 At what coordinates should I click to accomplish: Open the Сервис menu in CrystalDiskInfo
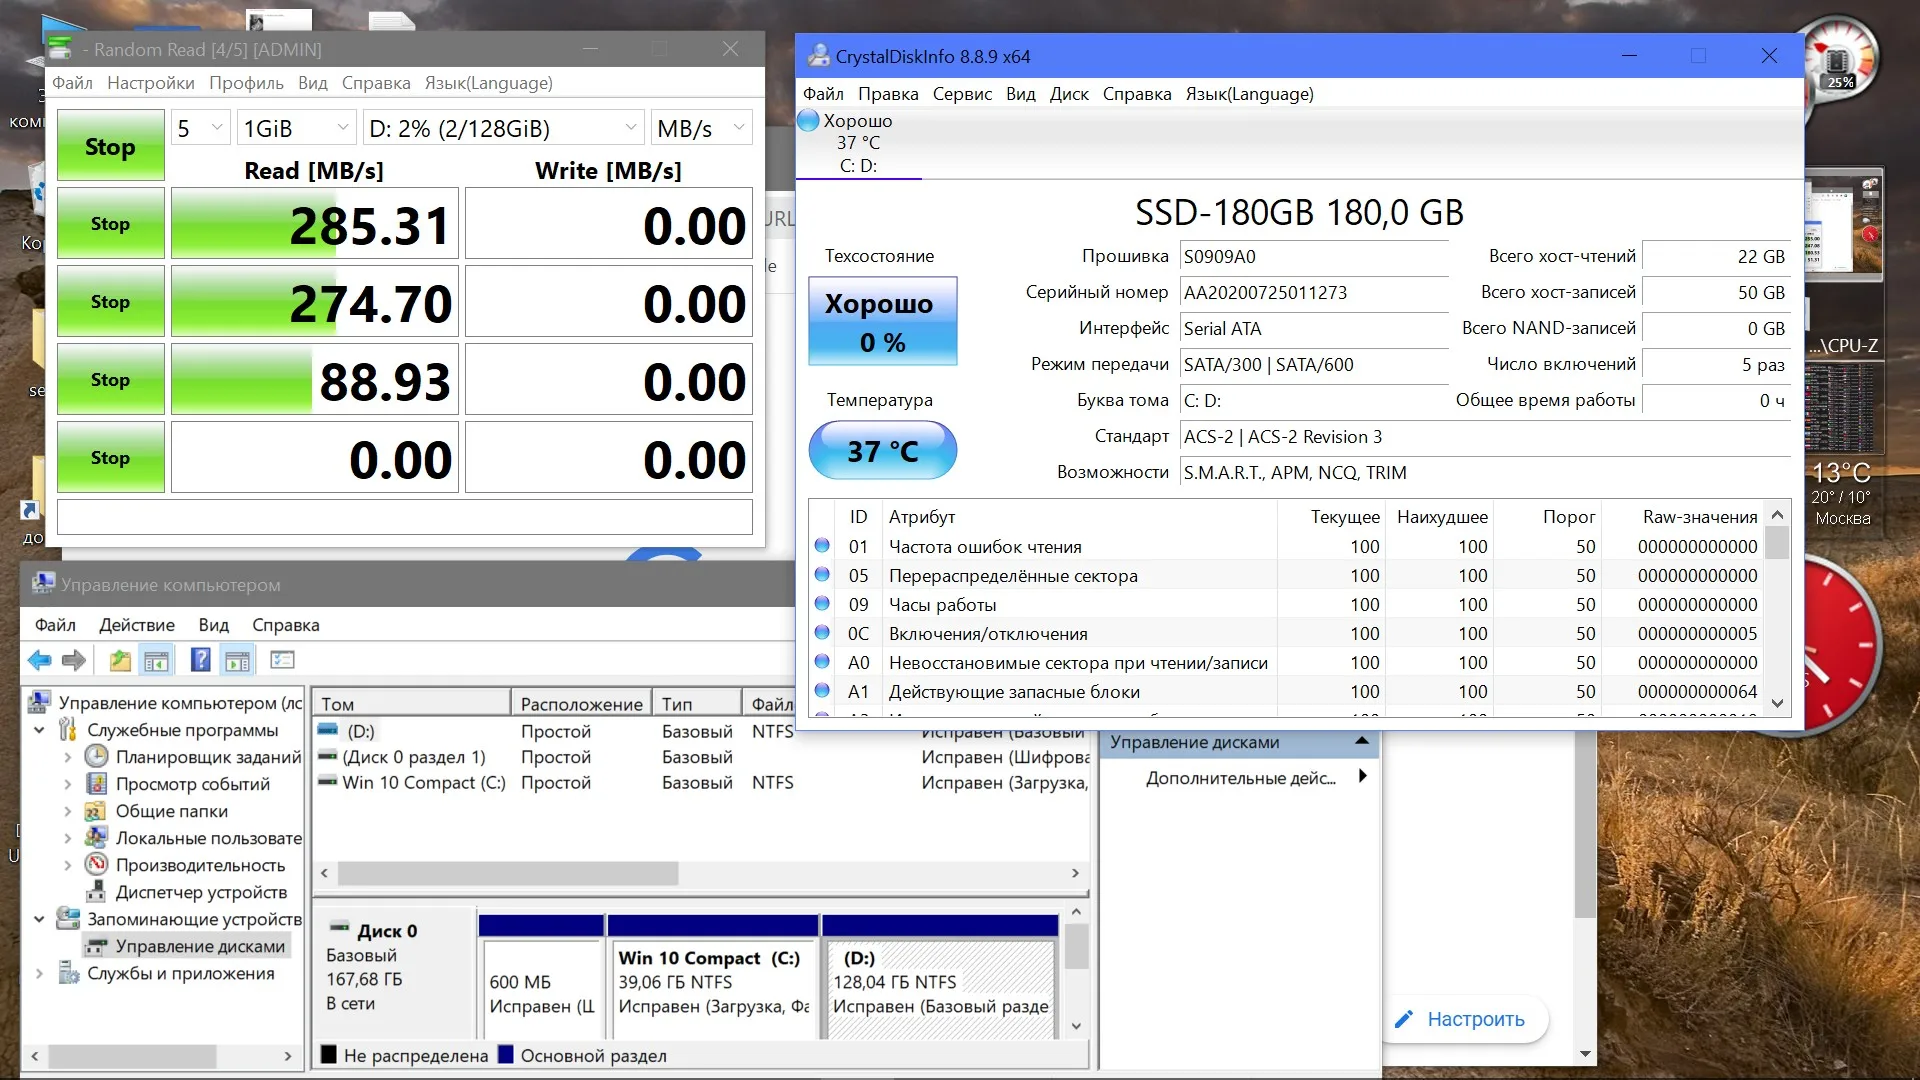(961, 94)
